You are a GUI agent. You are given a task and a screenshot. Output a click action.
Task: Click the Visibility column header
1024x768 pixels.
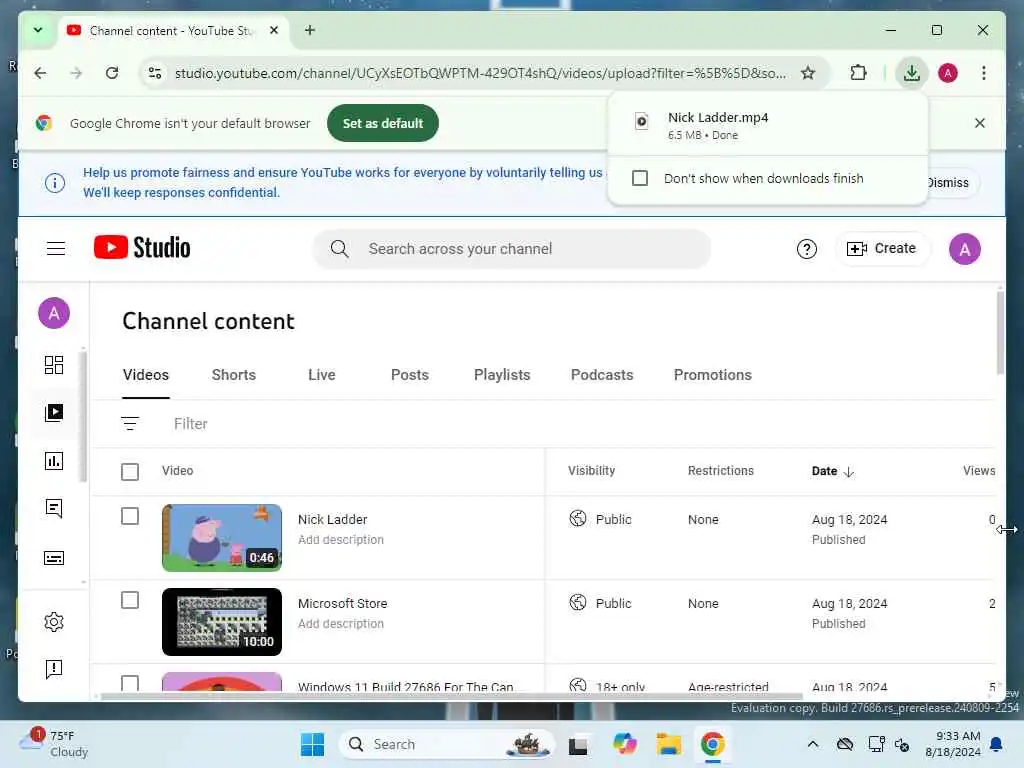click(x=591, y=471)
